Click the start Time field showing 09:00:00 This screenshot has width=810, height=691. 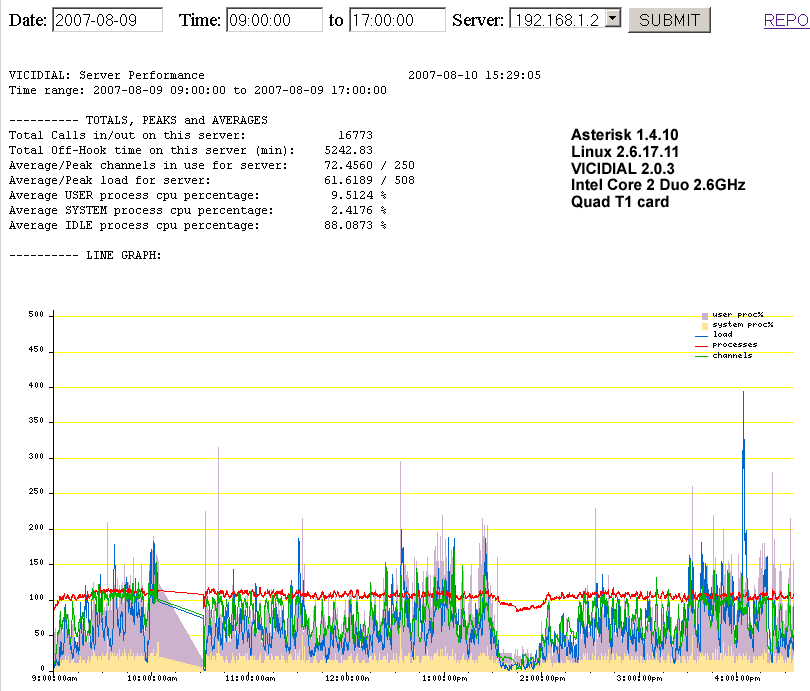pyautogui.click(x=274, y=20)
